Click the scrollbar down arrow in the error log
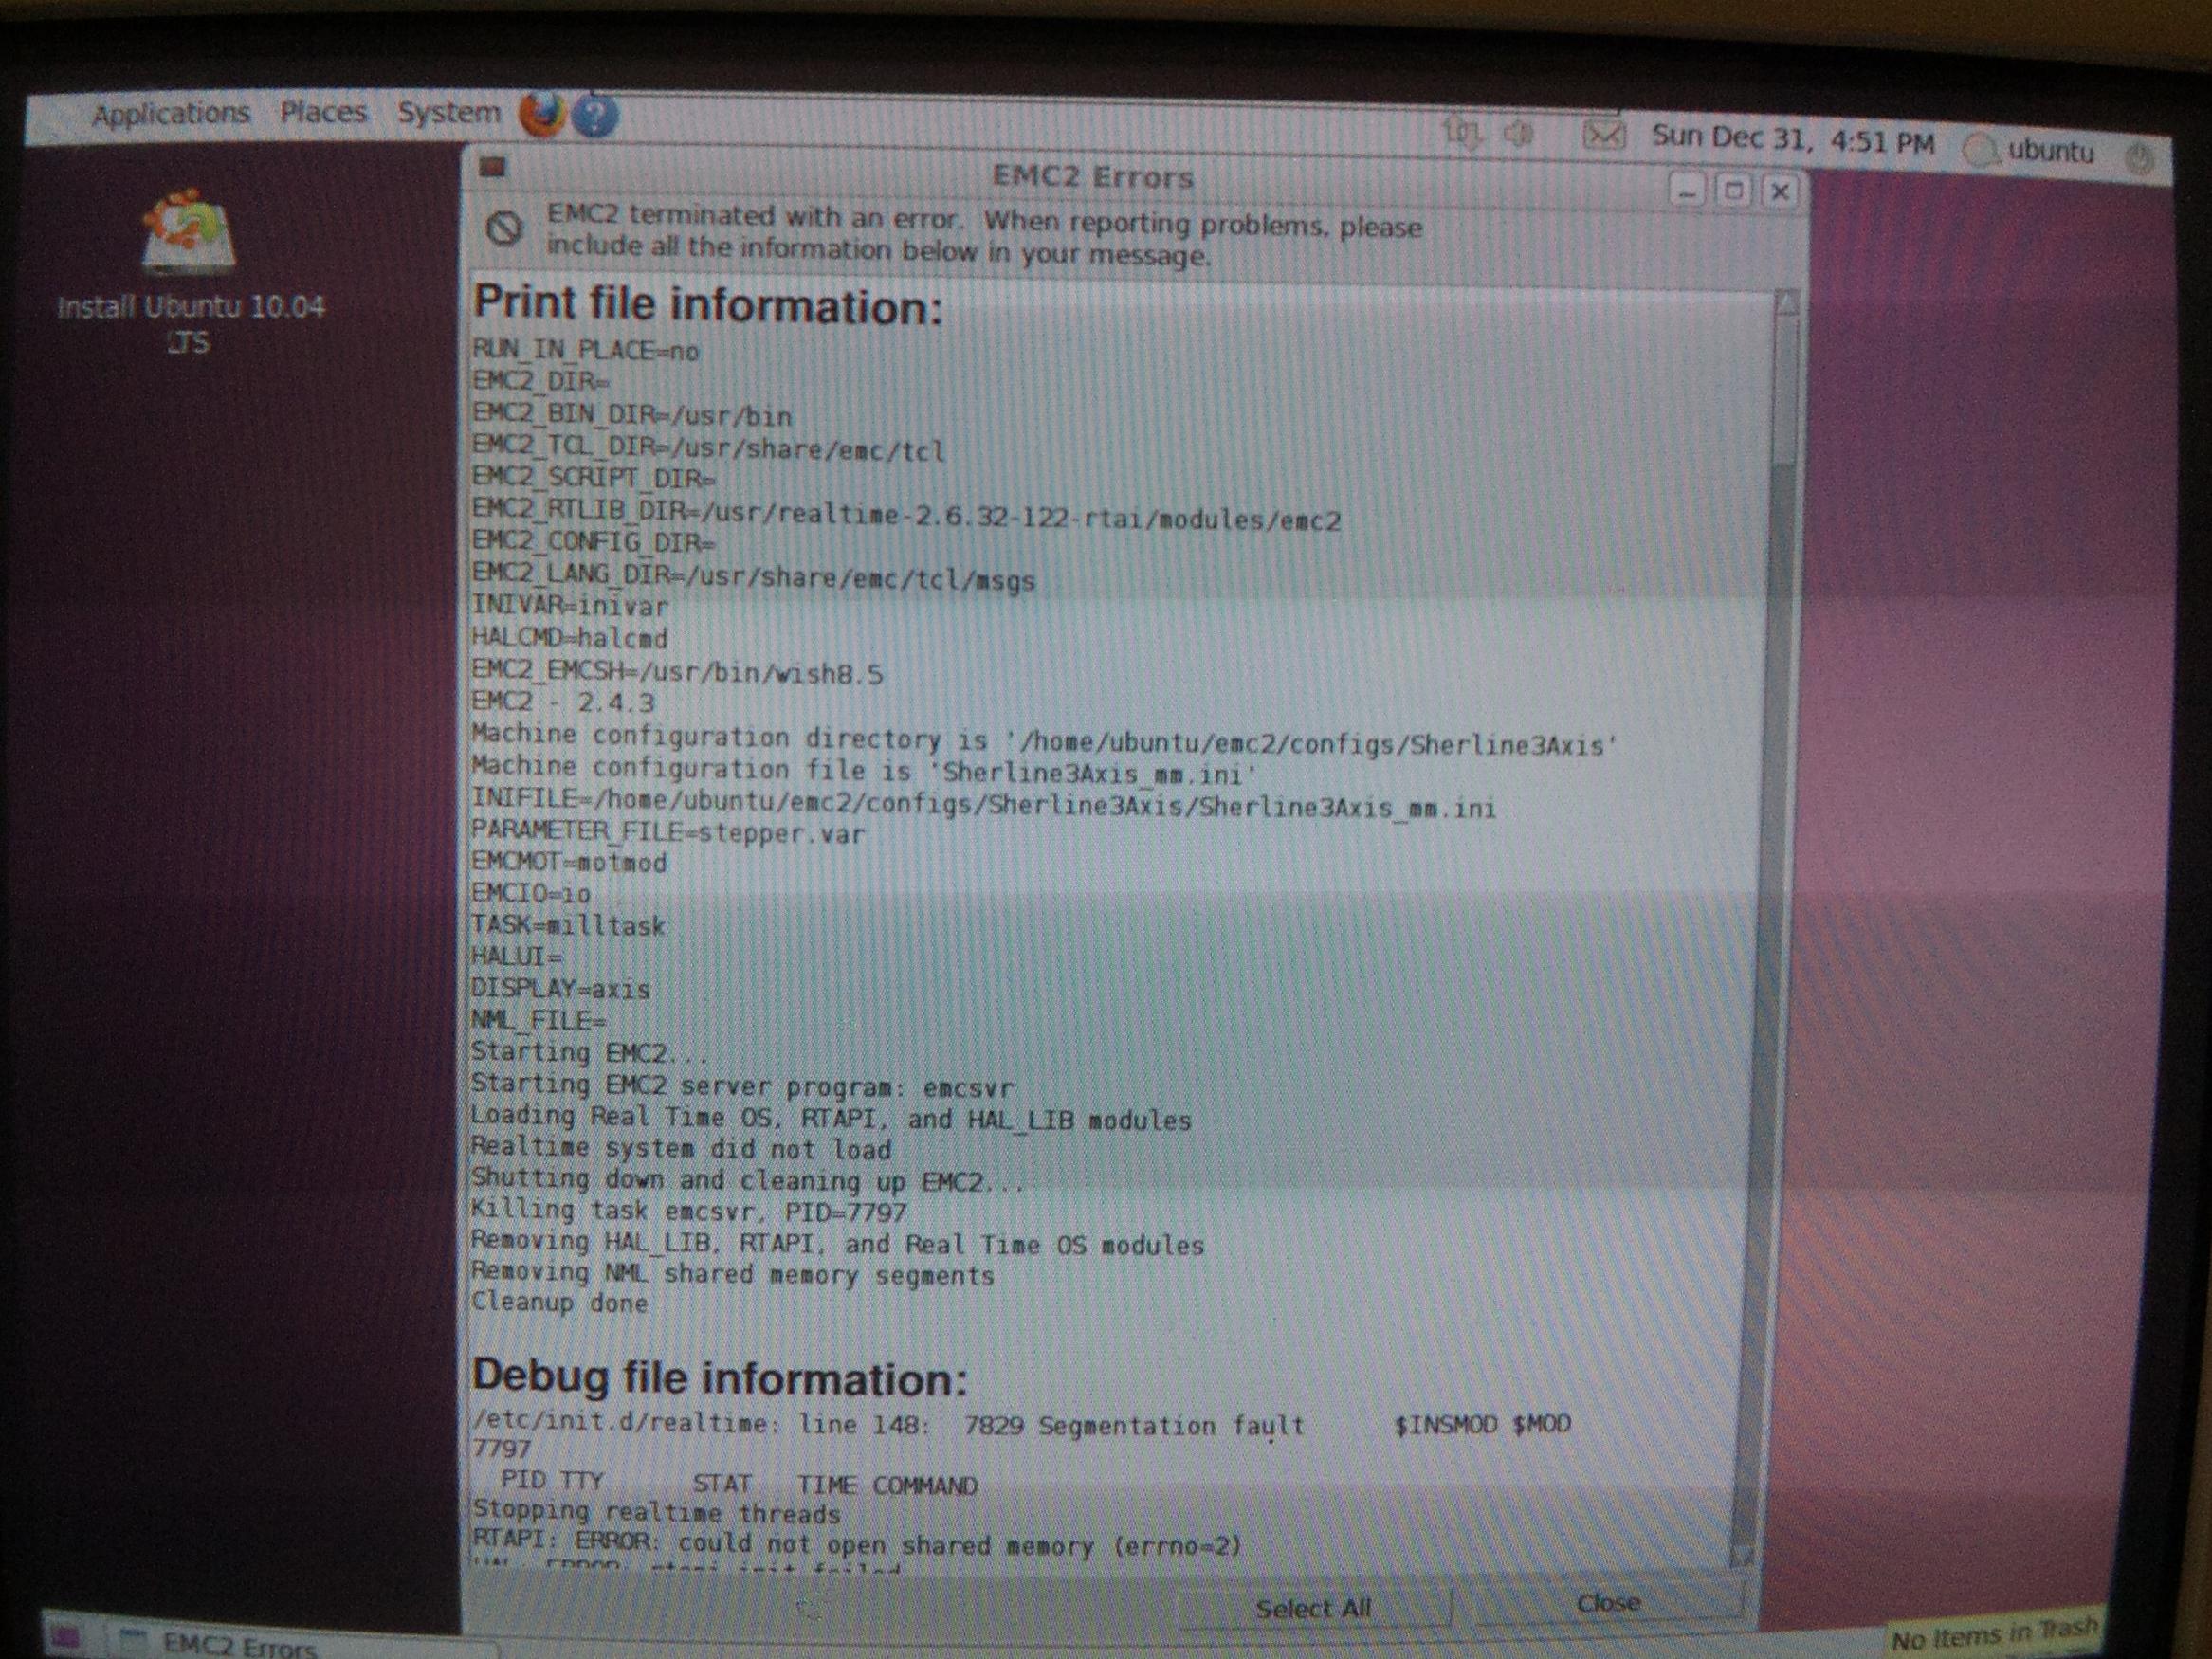The width and height of the screenshot is (2212, 1659). click(1741, 1555)
